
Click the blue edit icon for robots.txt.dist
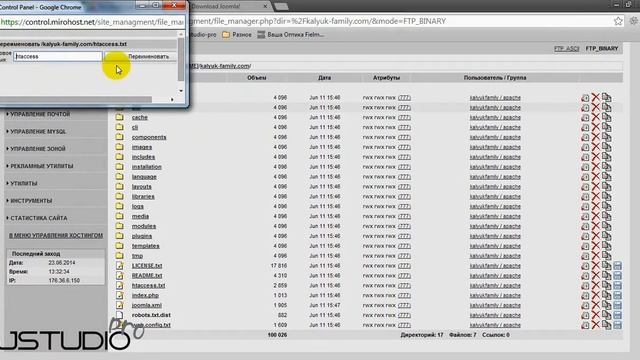coord(617,316)
